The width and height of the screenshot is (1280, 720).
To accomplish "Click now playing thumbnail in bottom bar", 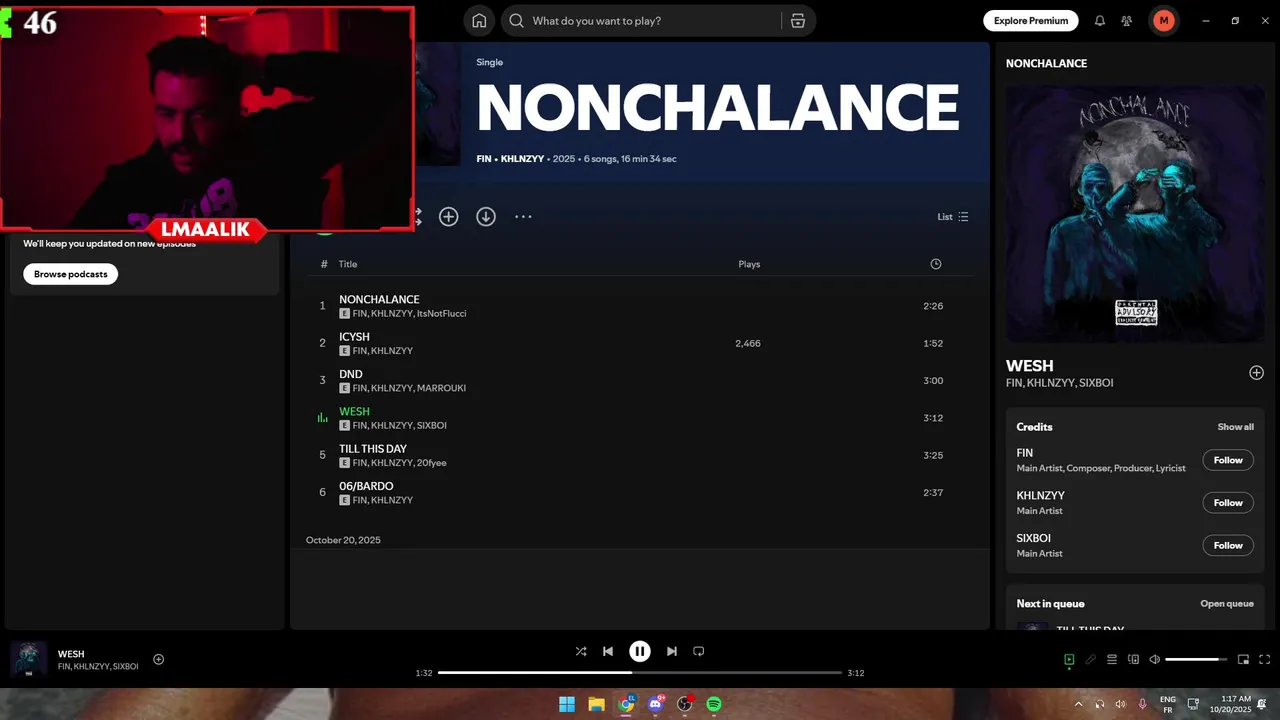I will point(28,659).
